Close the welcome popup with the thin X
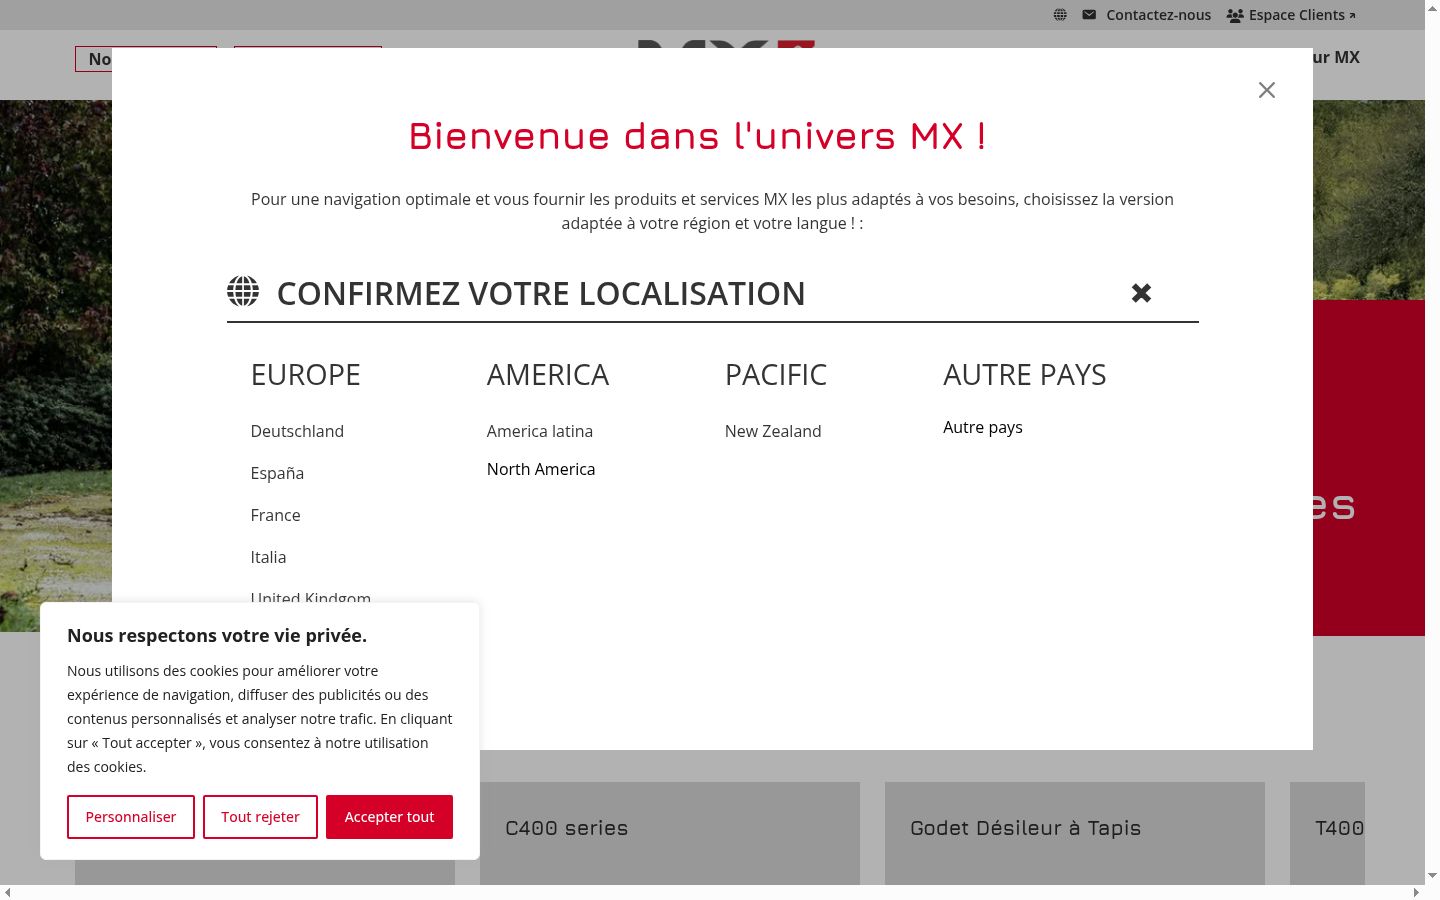Screen dimensions: 1440x900 [1267, 90]
